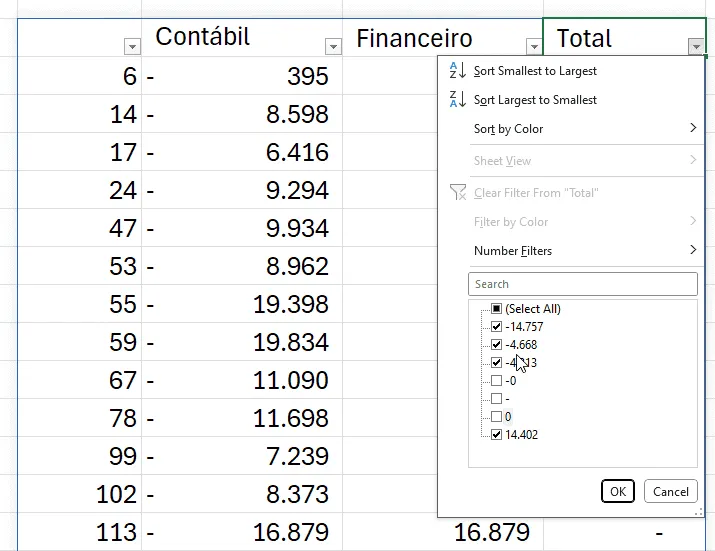Select the first-column cell 78
The image size is (715, 551).
pyautogui.click(x=79, y=418)
